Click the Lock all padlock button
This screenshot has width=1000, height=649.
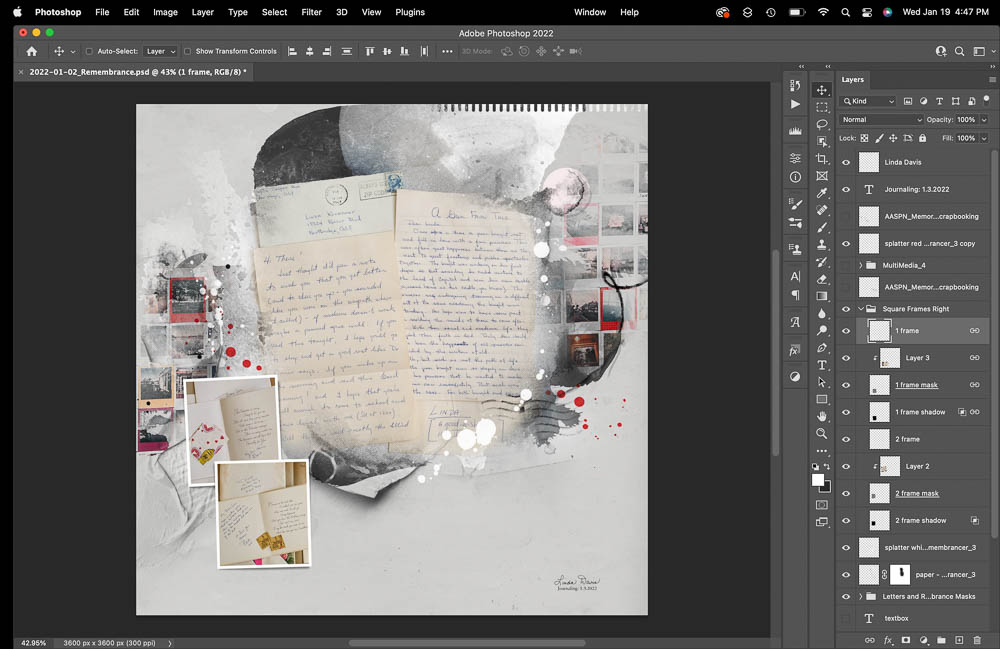pos(922,138)
